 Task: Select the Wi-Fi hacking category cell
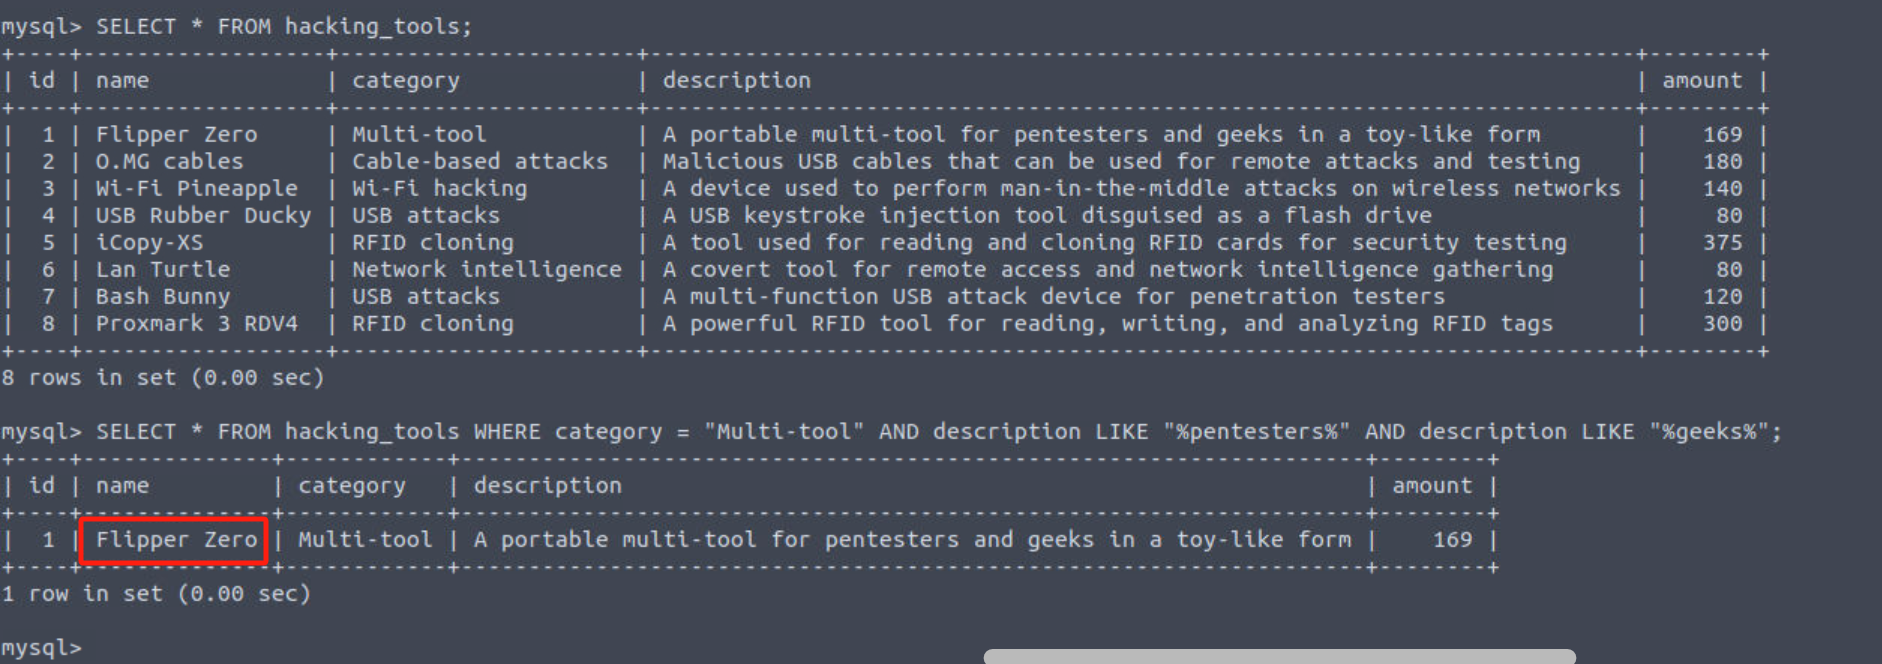click(438, 189)
